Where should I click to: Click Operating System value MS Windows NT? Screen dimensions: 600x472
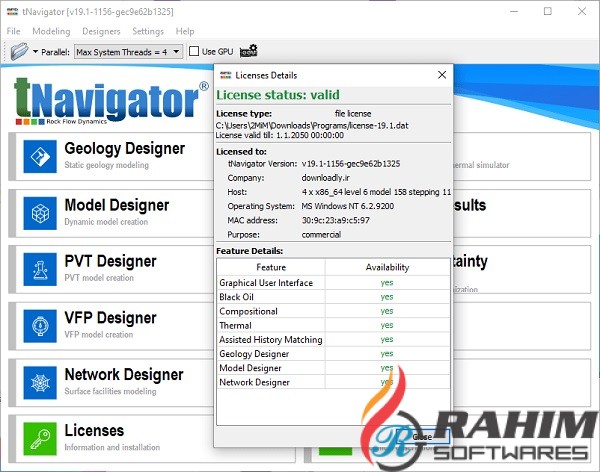coord(347,206)
